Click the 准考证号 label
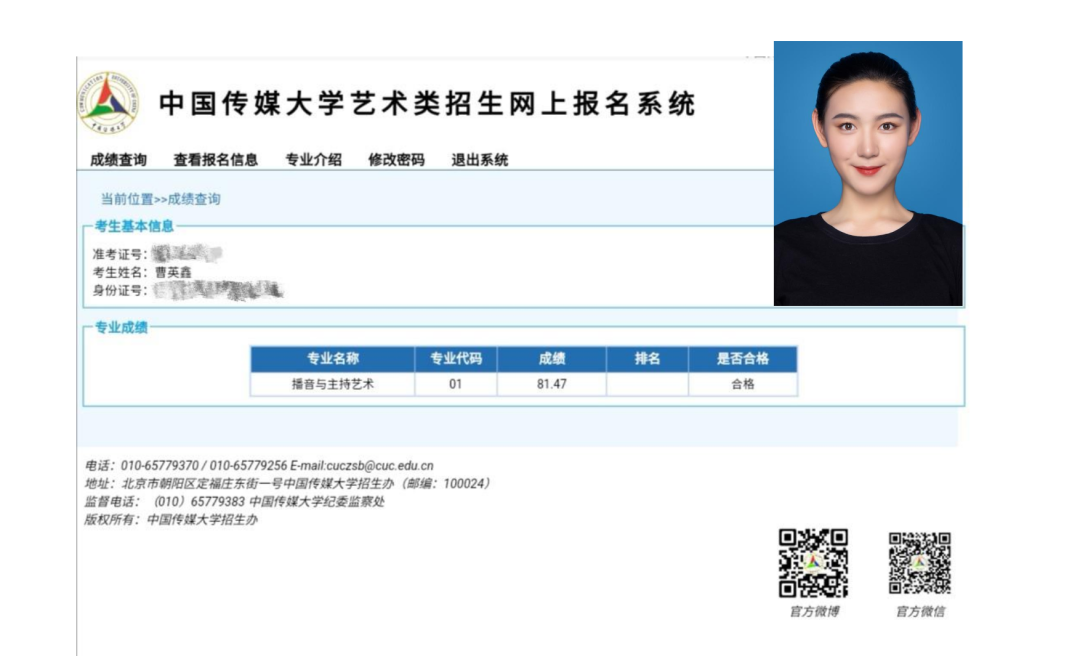This screenshot has width=1080, height=656. coord(119,254)
